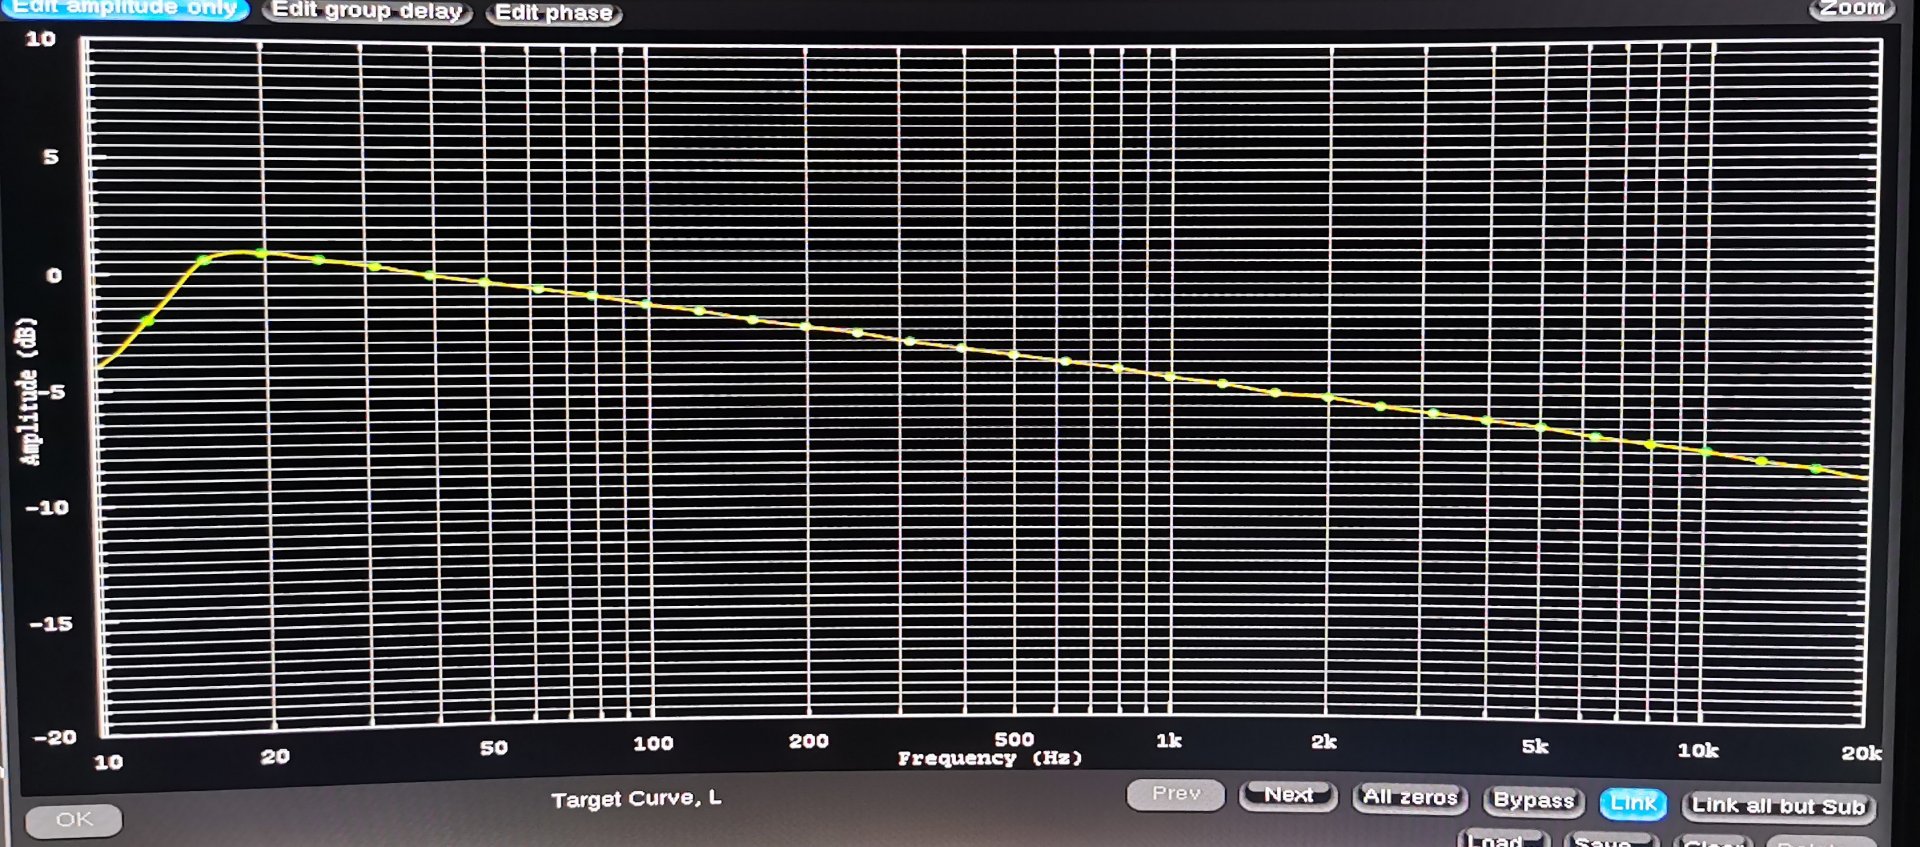Screen dimensions: 1920x847
Task: Toggle the Bypass button
Action: tap(1533, 800)
